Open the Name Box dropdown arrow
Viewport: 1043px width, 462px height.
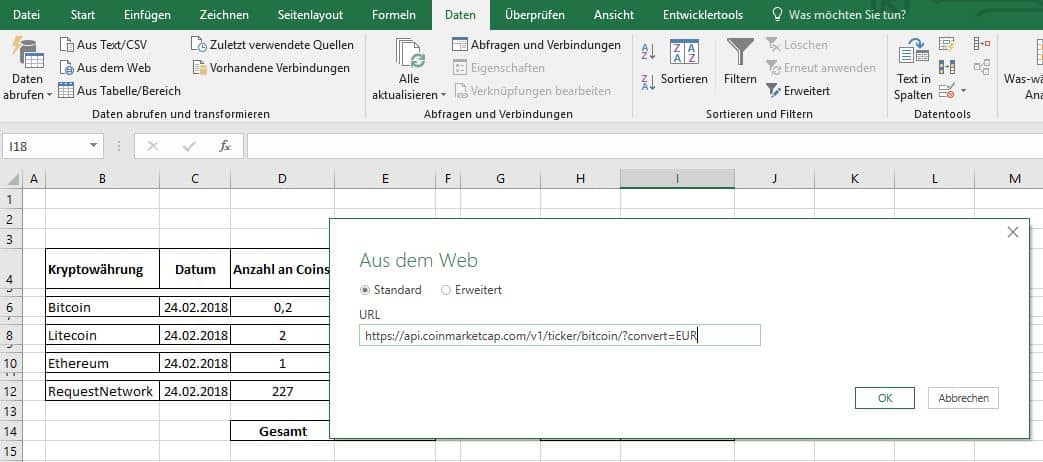click(x=94, y=146)
